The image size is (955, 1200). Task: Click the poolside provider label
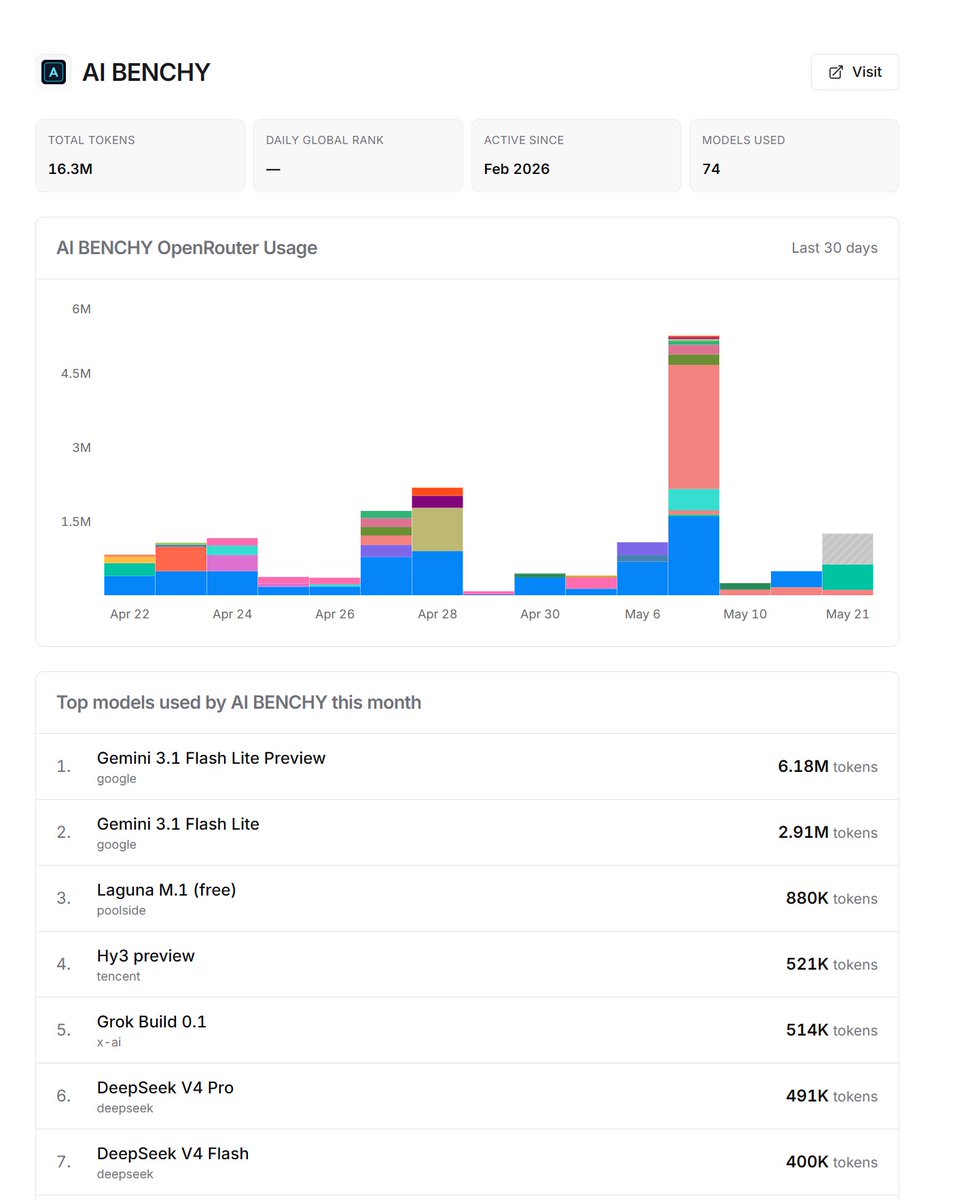click(x=122, y=911)
